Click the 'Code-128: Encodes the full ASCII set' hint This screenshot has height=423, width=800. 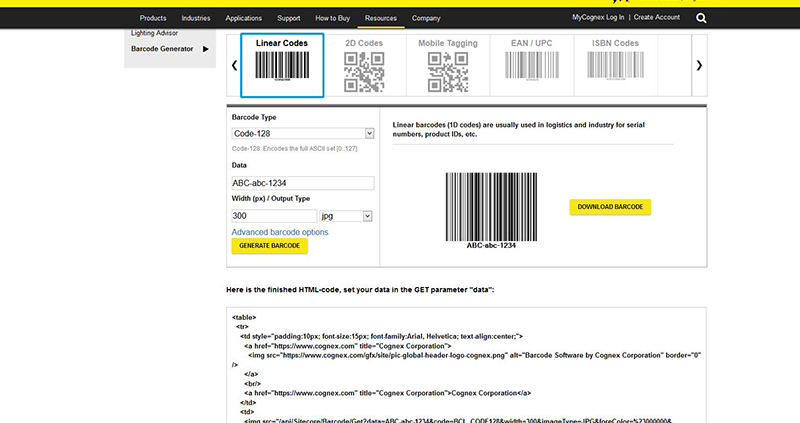(294, 149)
